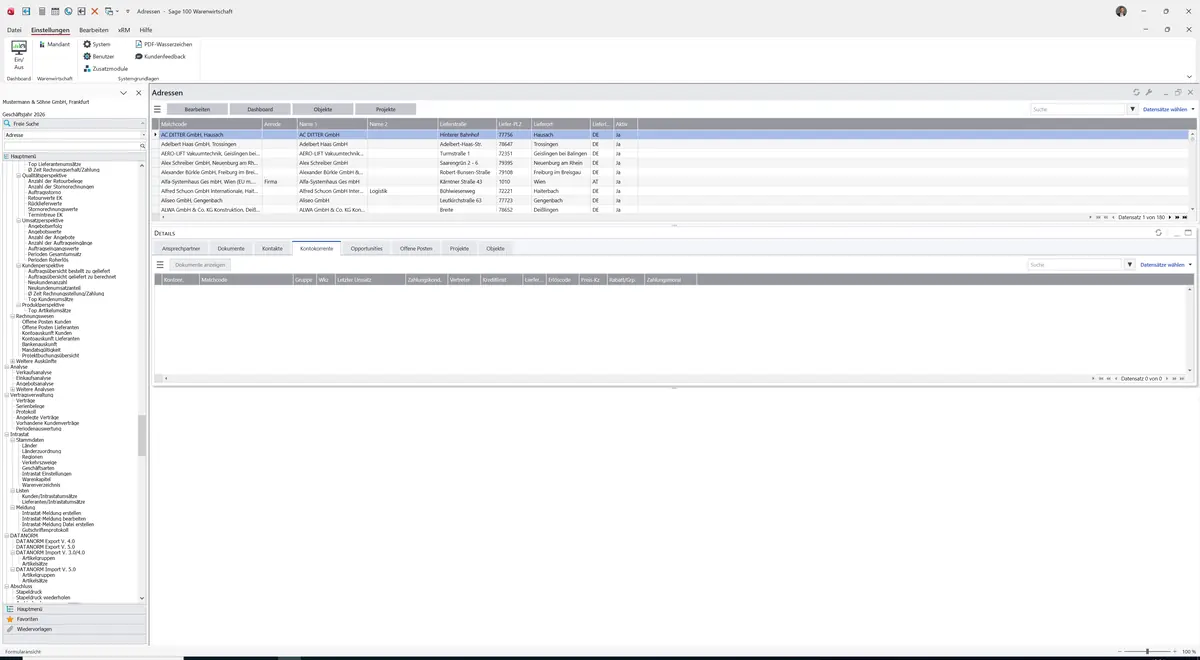Screen dimensions: 1200x660
Task: Open the System settings gear icon
Action: click(x=87, y=44)
